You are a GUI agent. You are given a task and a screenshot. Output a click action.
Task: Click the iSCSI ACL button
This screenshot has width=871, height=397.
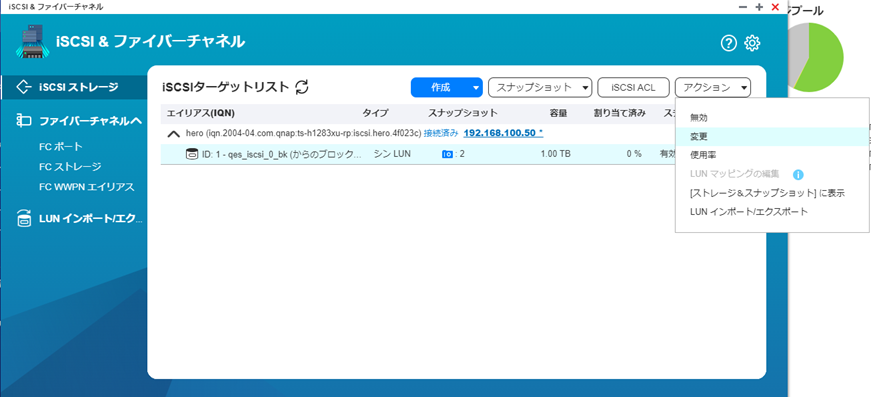(x=633, y=87)
